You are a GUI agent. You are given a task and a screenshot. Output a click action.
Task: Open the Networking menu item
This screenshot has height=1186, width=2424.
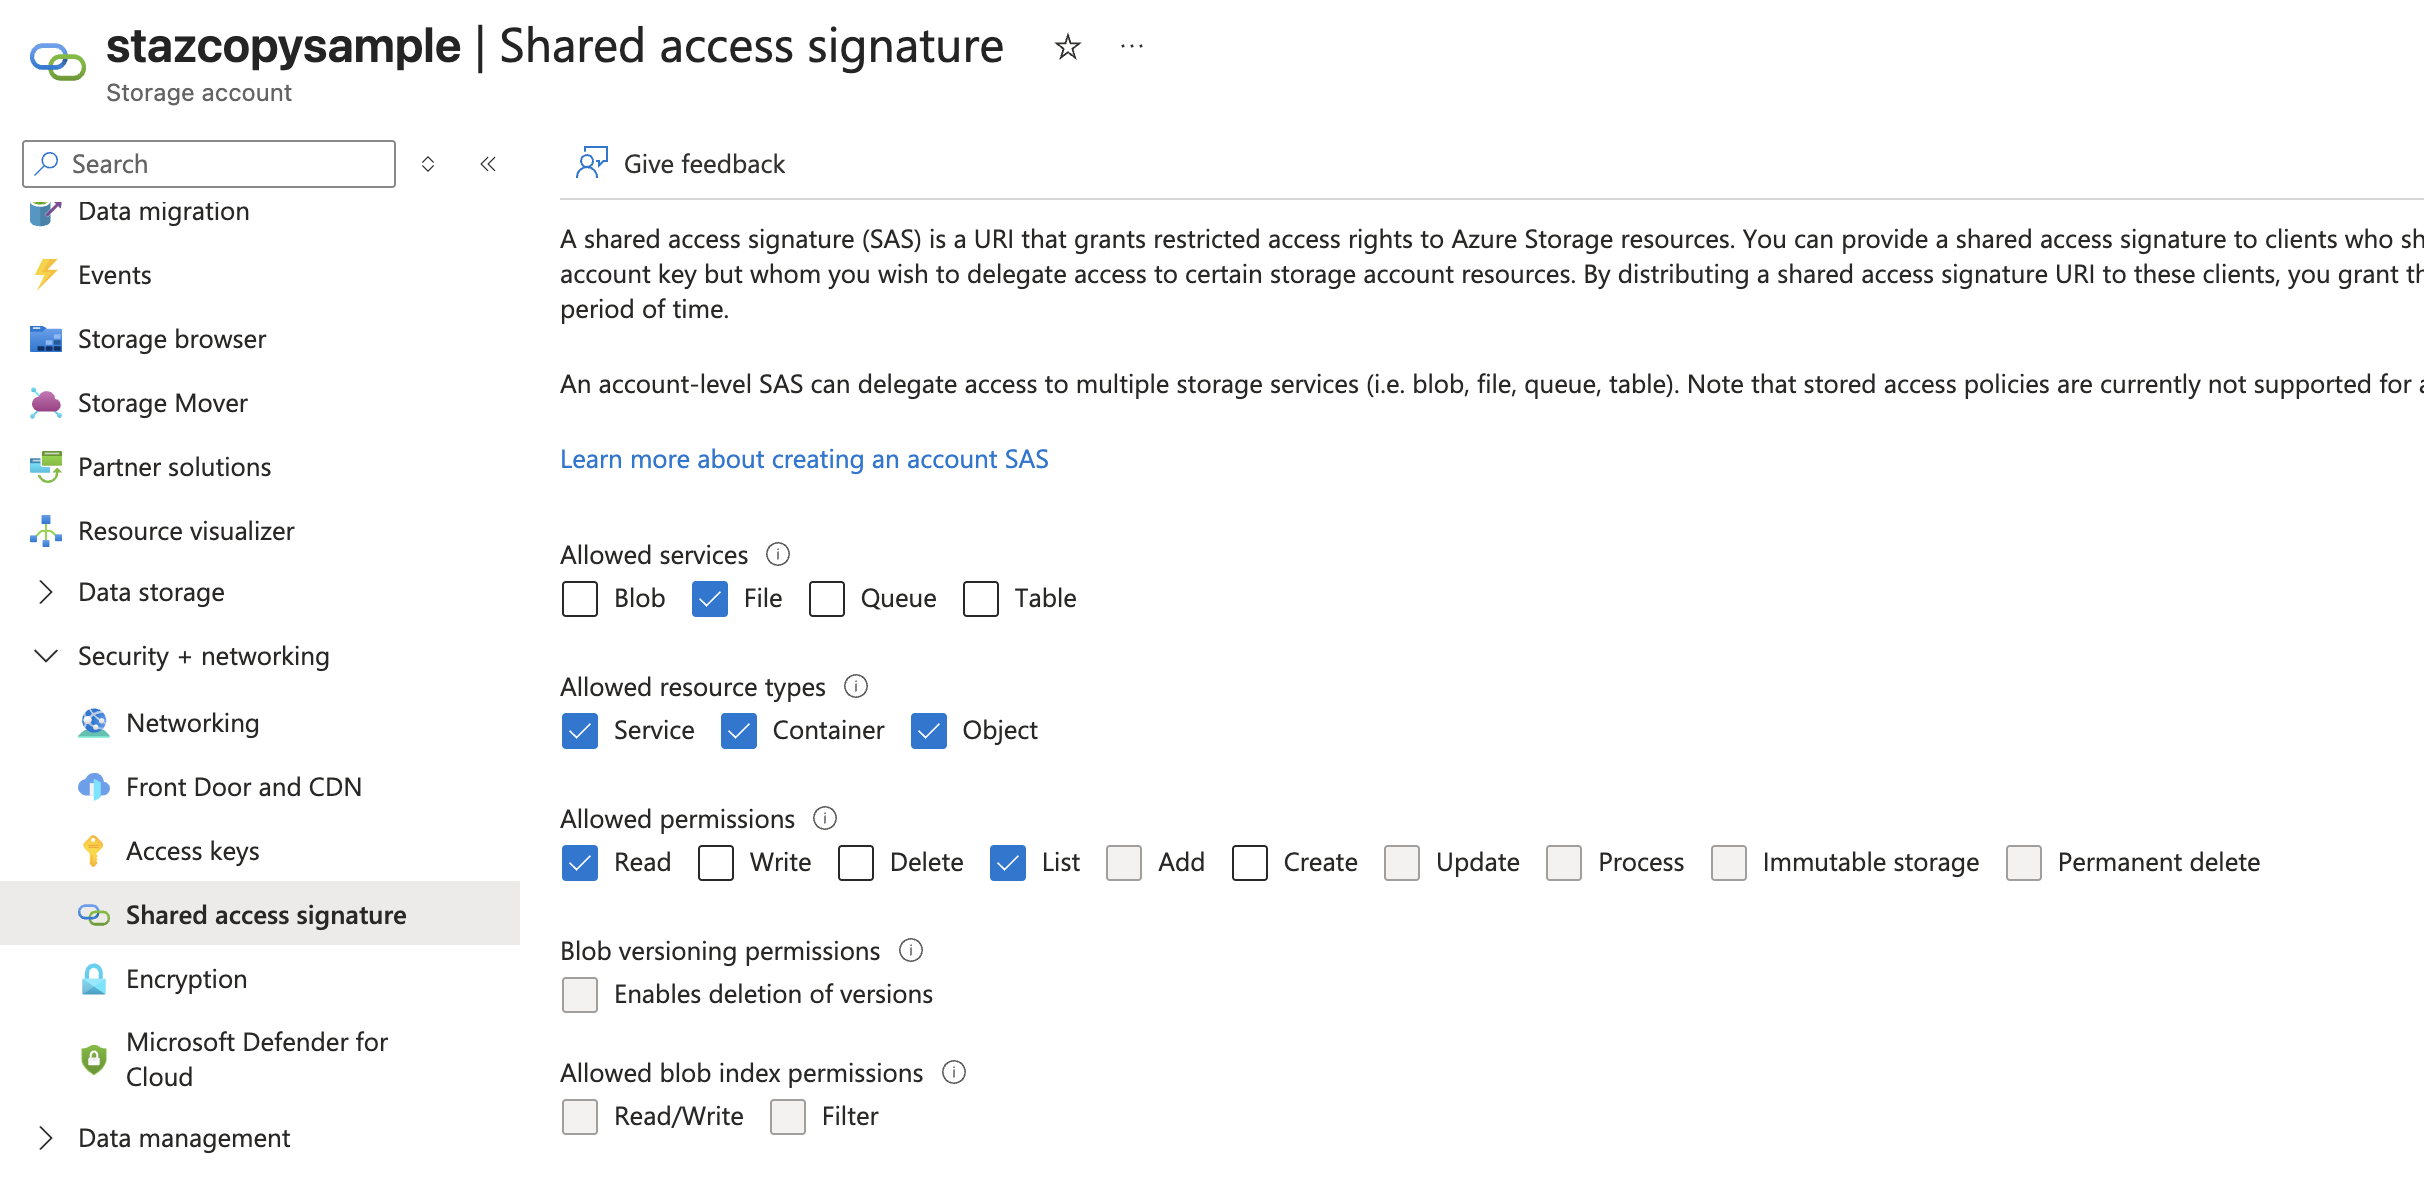tap(192, 723)
